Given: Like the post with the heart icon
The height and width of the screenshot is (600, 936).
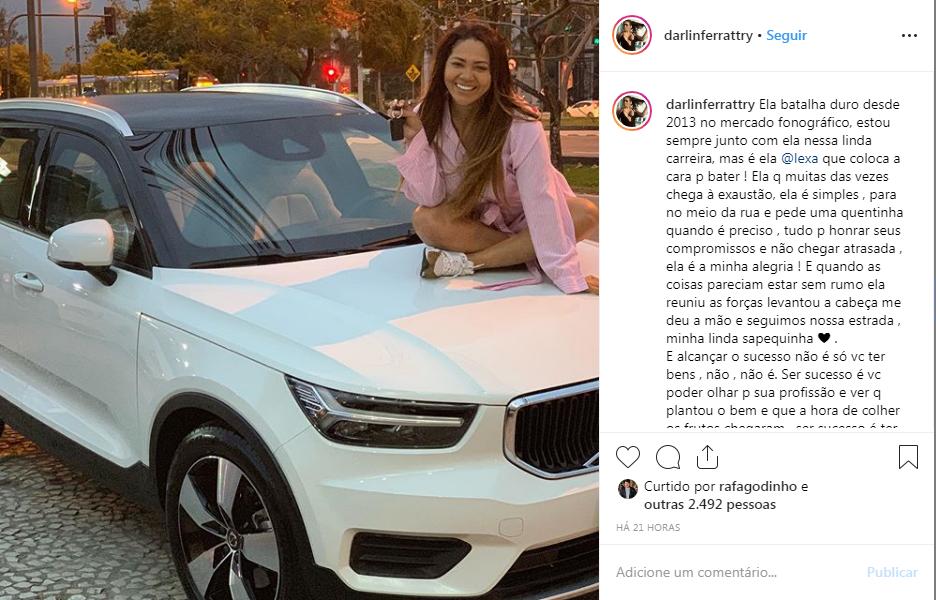Looking at the screenshot, I should click(x=627, y=457).
